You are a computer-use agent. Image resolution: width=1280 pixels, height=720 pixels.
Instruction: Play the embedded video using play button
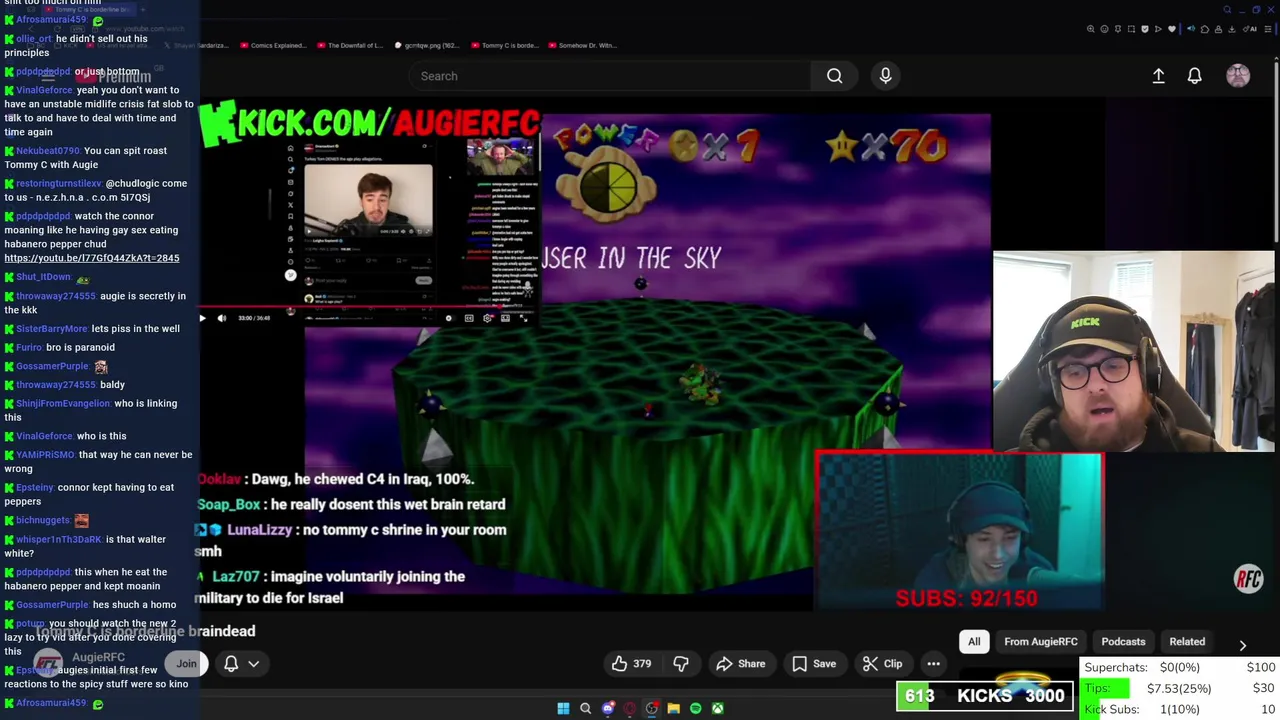point(202,318)
